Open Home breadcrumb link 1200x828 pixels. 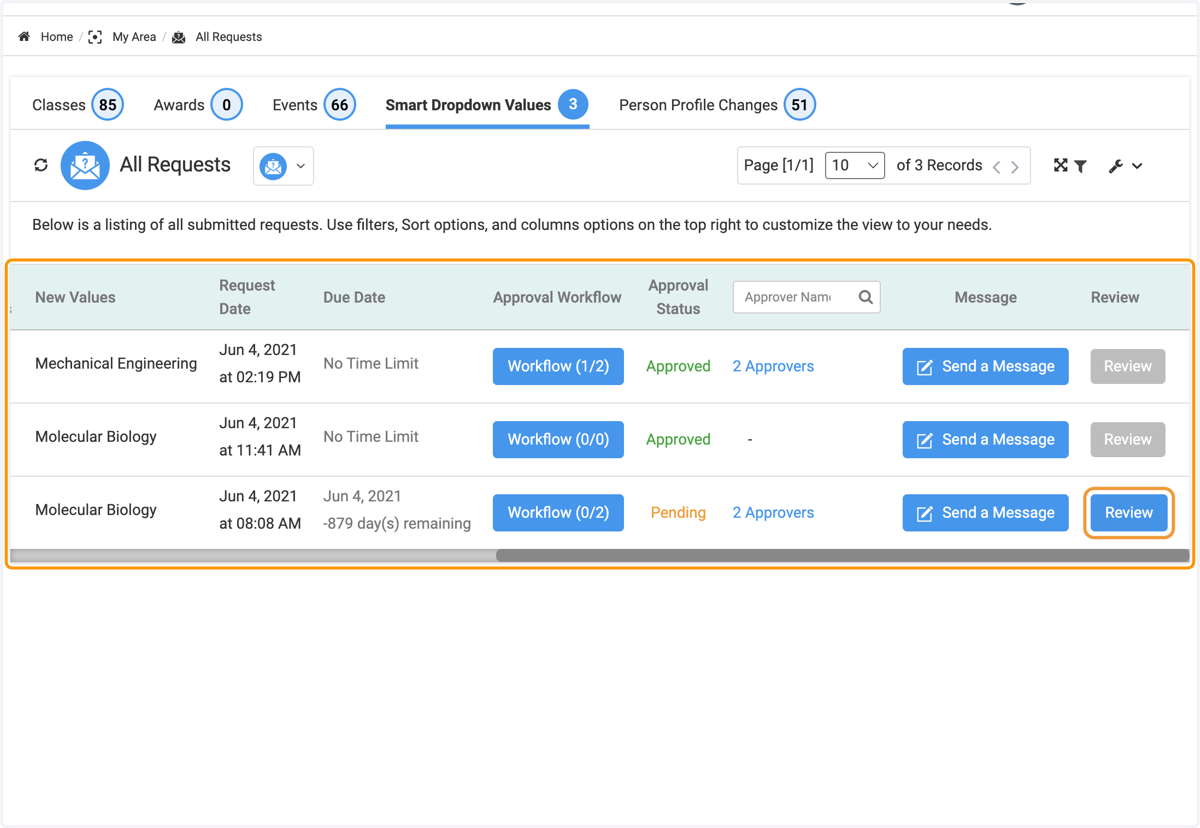point(57,37)
